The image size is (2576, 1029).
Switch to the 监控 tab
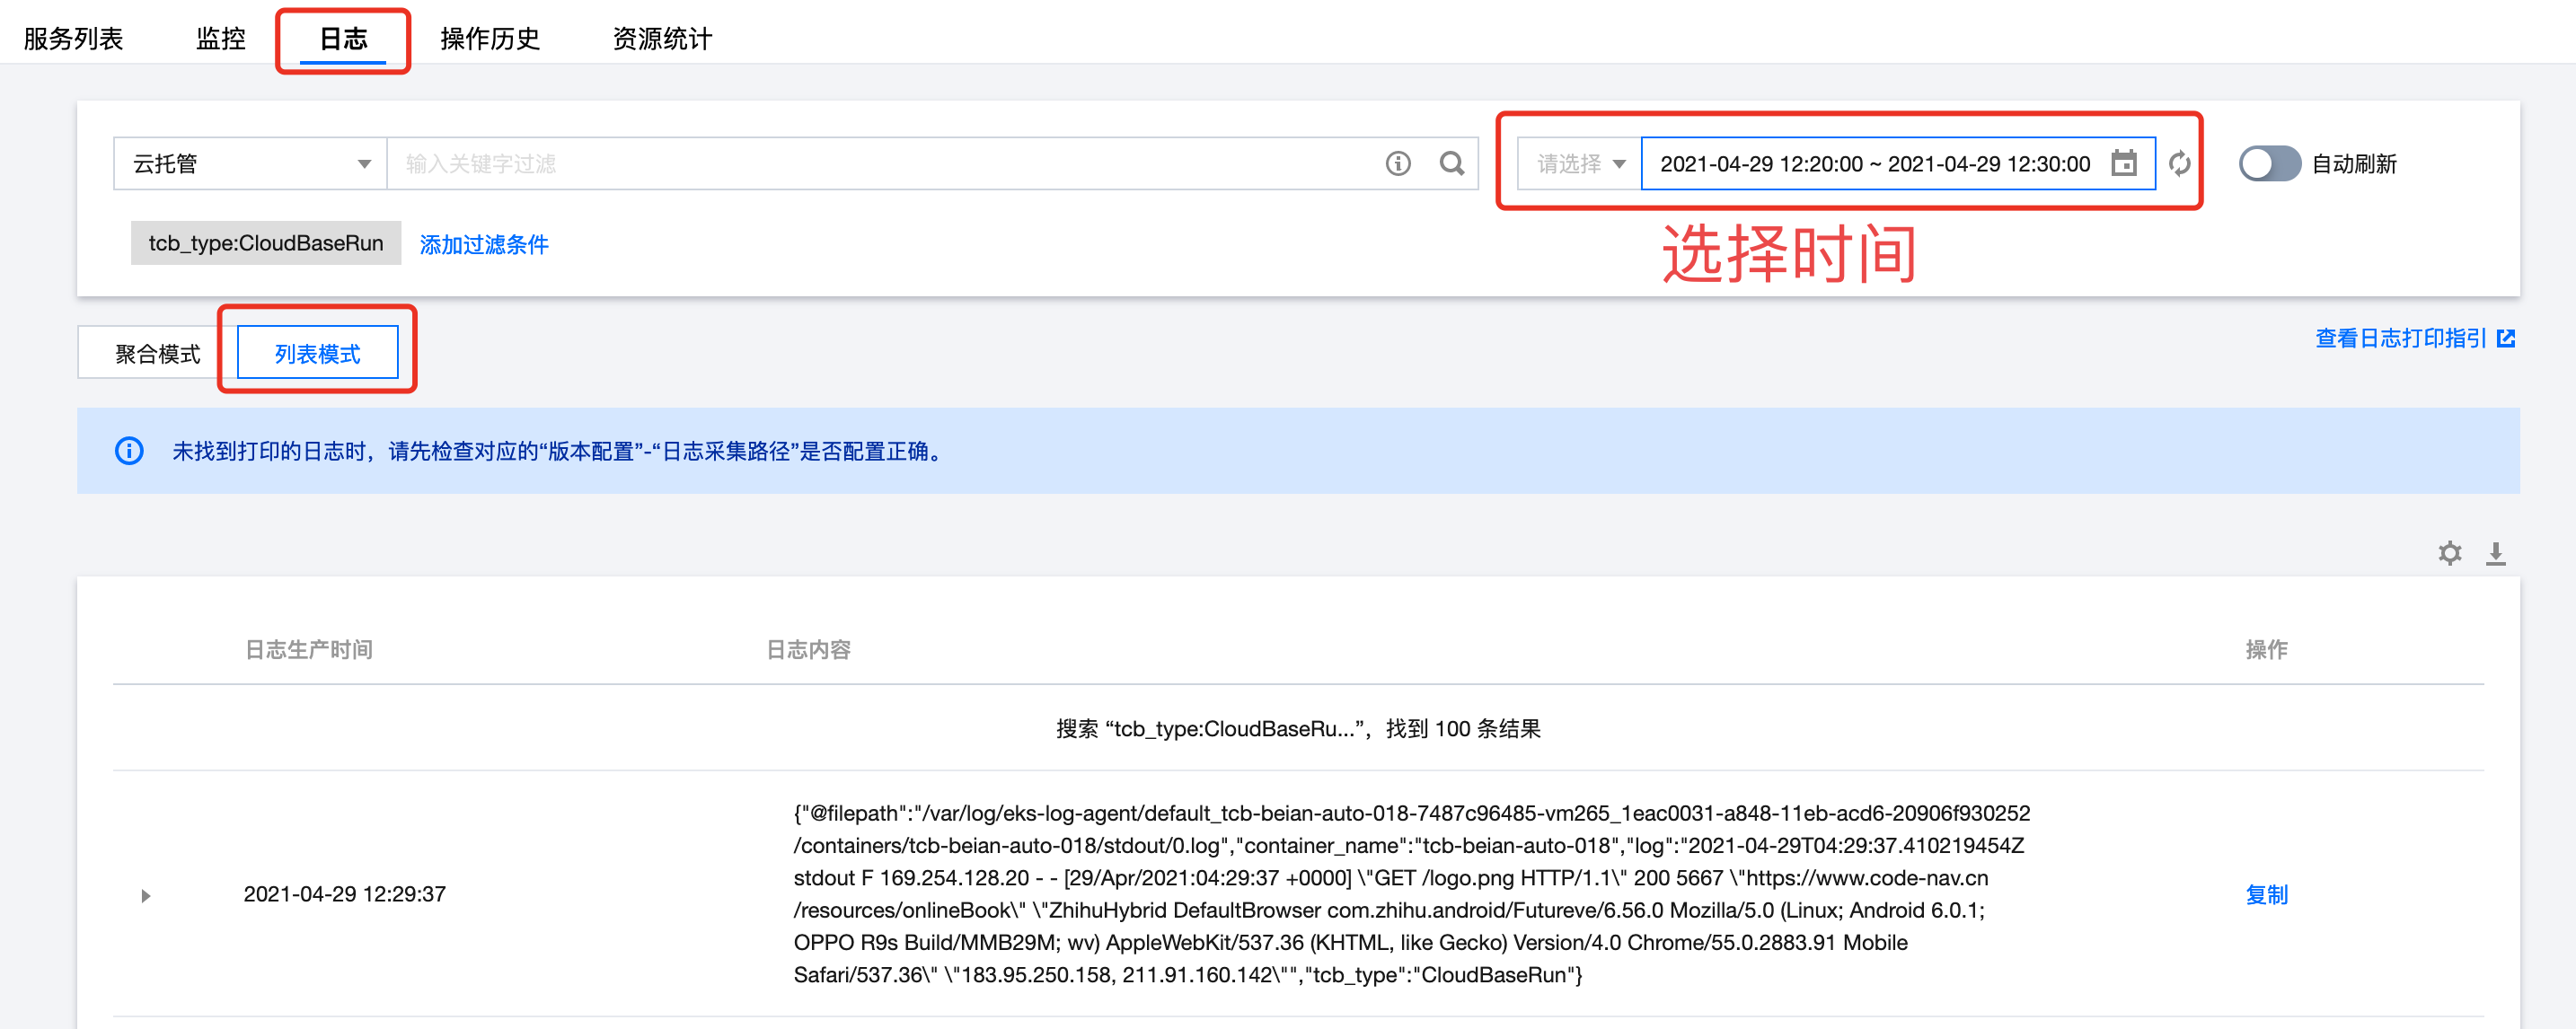point(220,38)
